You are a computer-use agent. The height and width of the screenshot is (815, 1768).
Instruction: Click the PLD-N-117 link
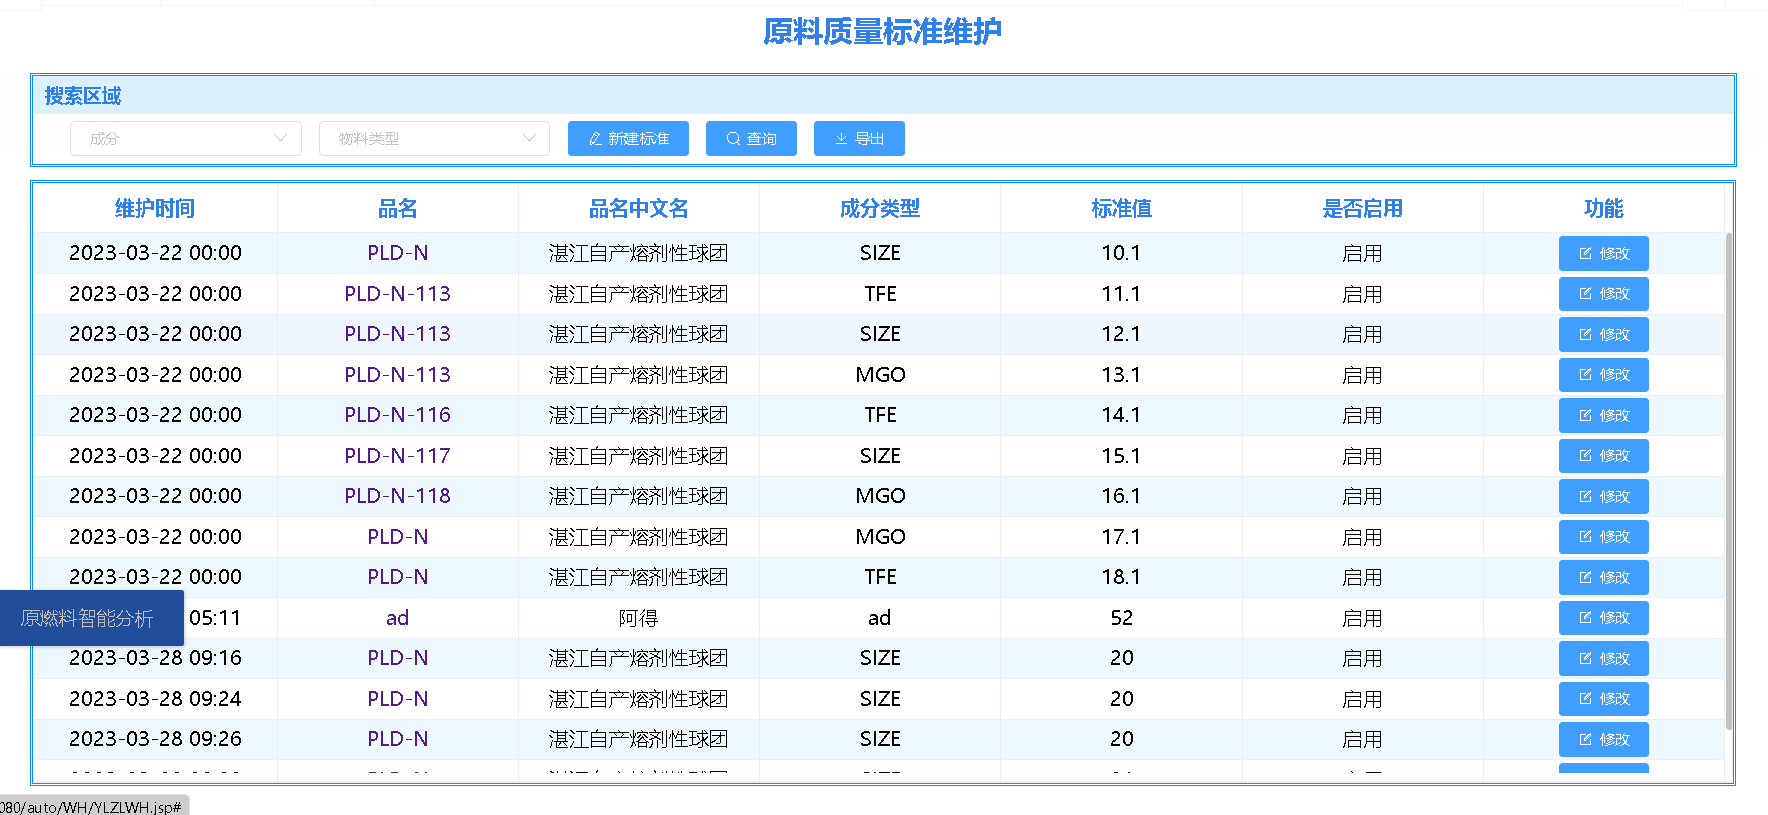397,456
